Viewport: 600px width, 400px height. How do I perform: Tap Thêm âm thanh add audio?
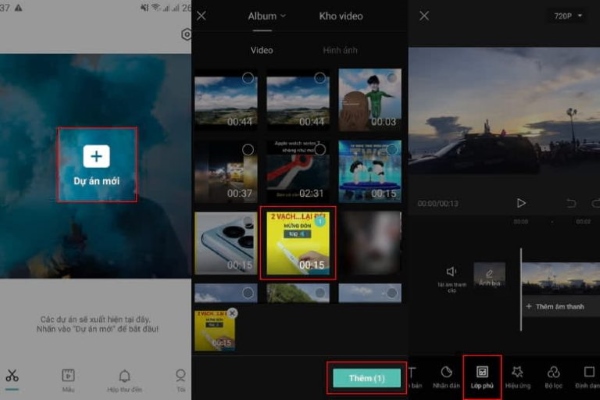tap(555, 307)
